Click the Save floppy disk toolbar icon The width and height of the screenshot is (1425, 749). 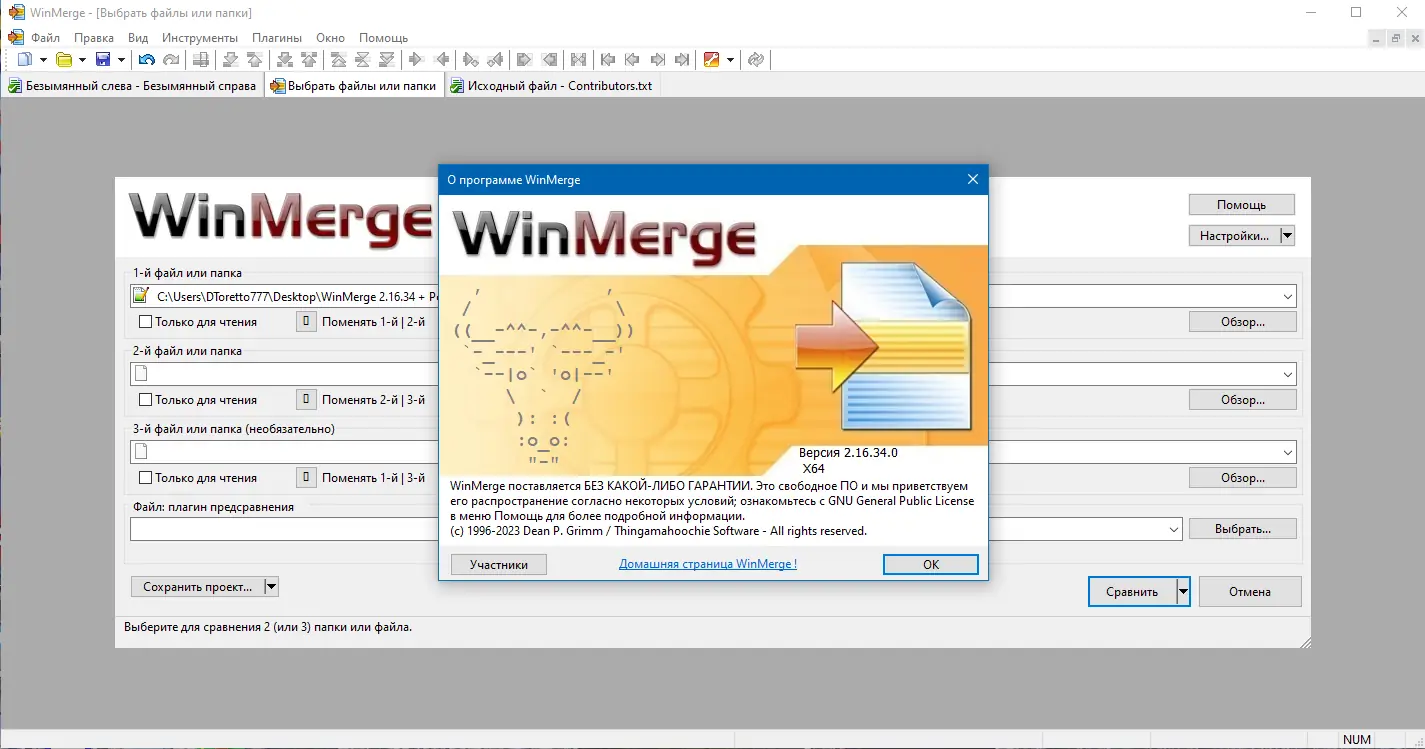(103, 60)
